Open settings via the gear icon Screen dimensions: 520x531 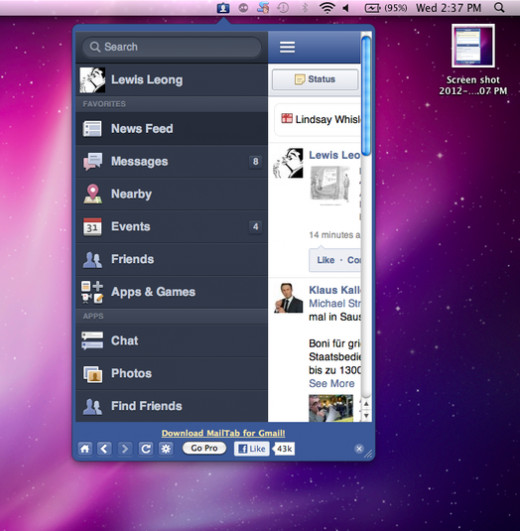[x=166, y=449]
